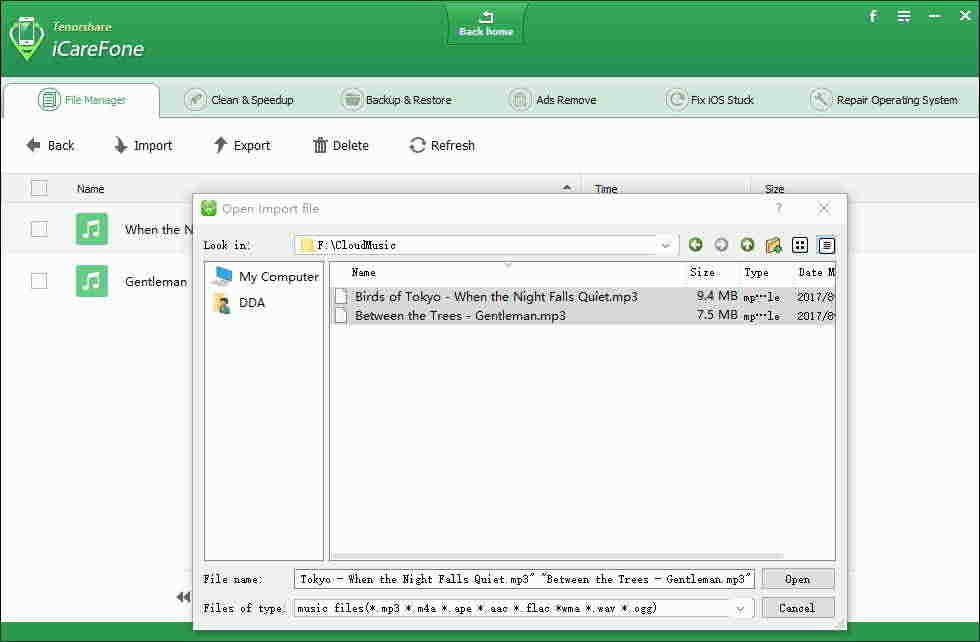
Task: Switch to the Fix iOS Stuck tab
Action: [x=710, y=100]
